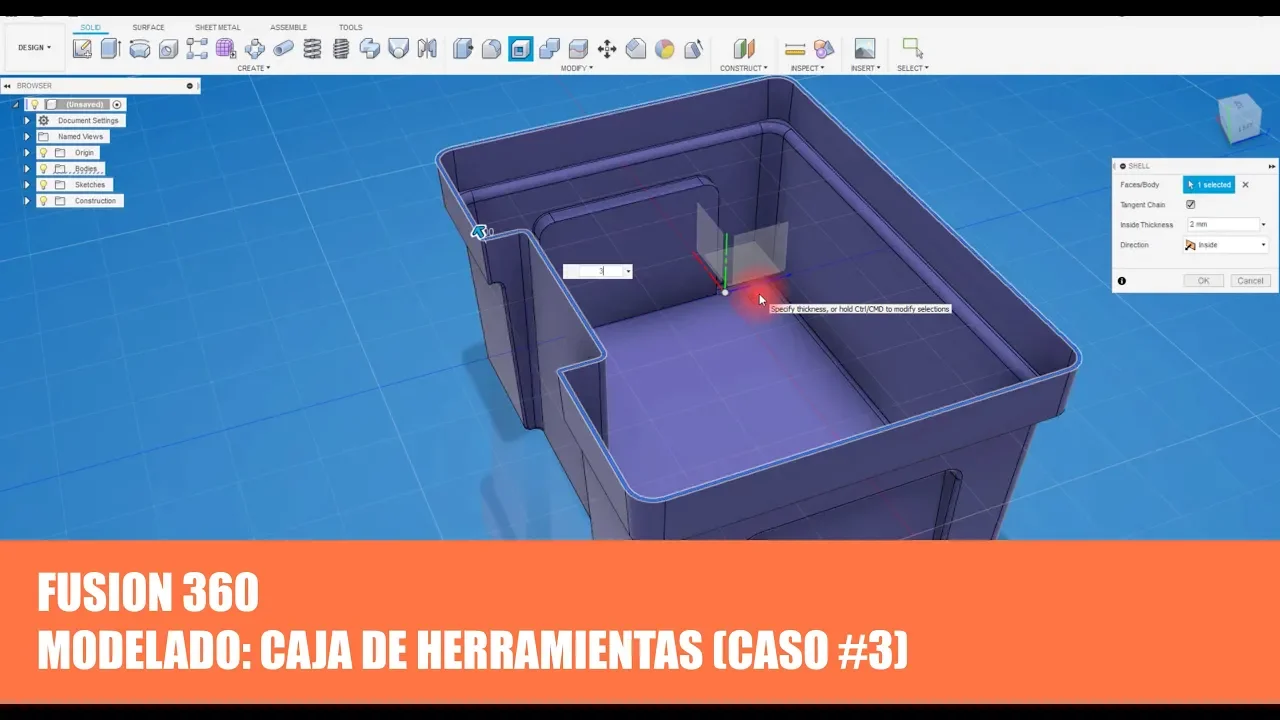The width and height of the screenshot is (1280, 720).
Task: Select the Create Form purple grid icon
Action: pos(226,48)
